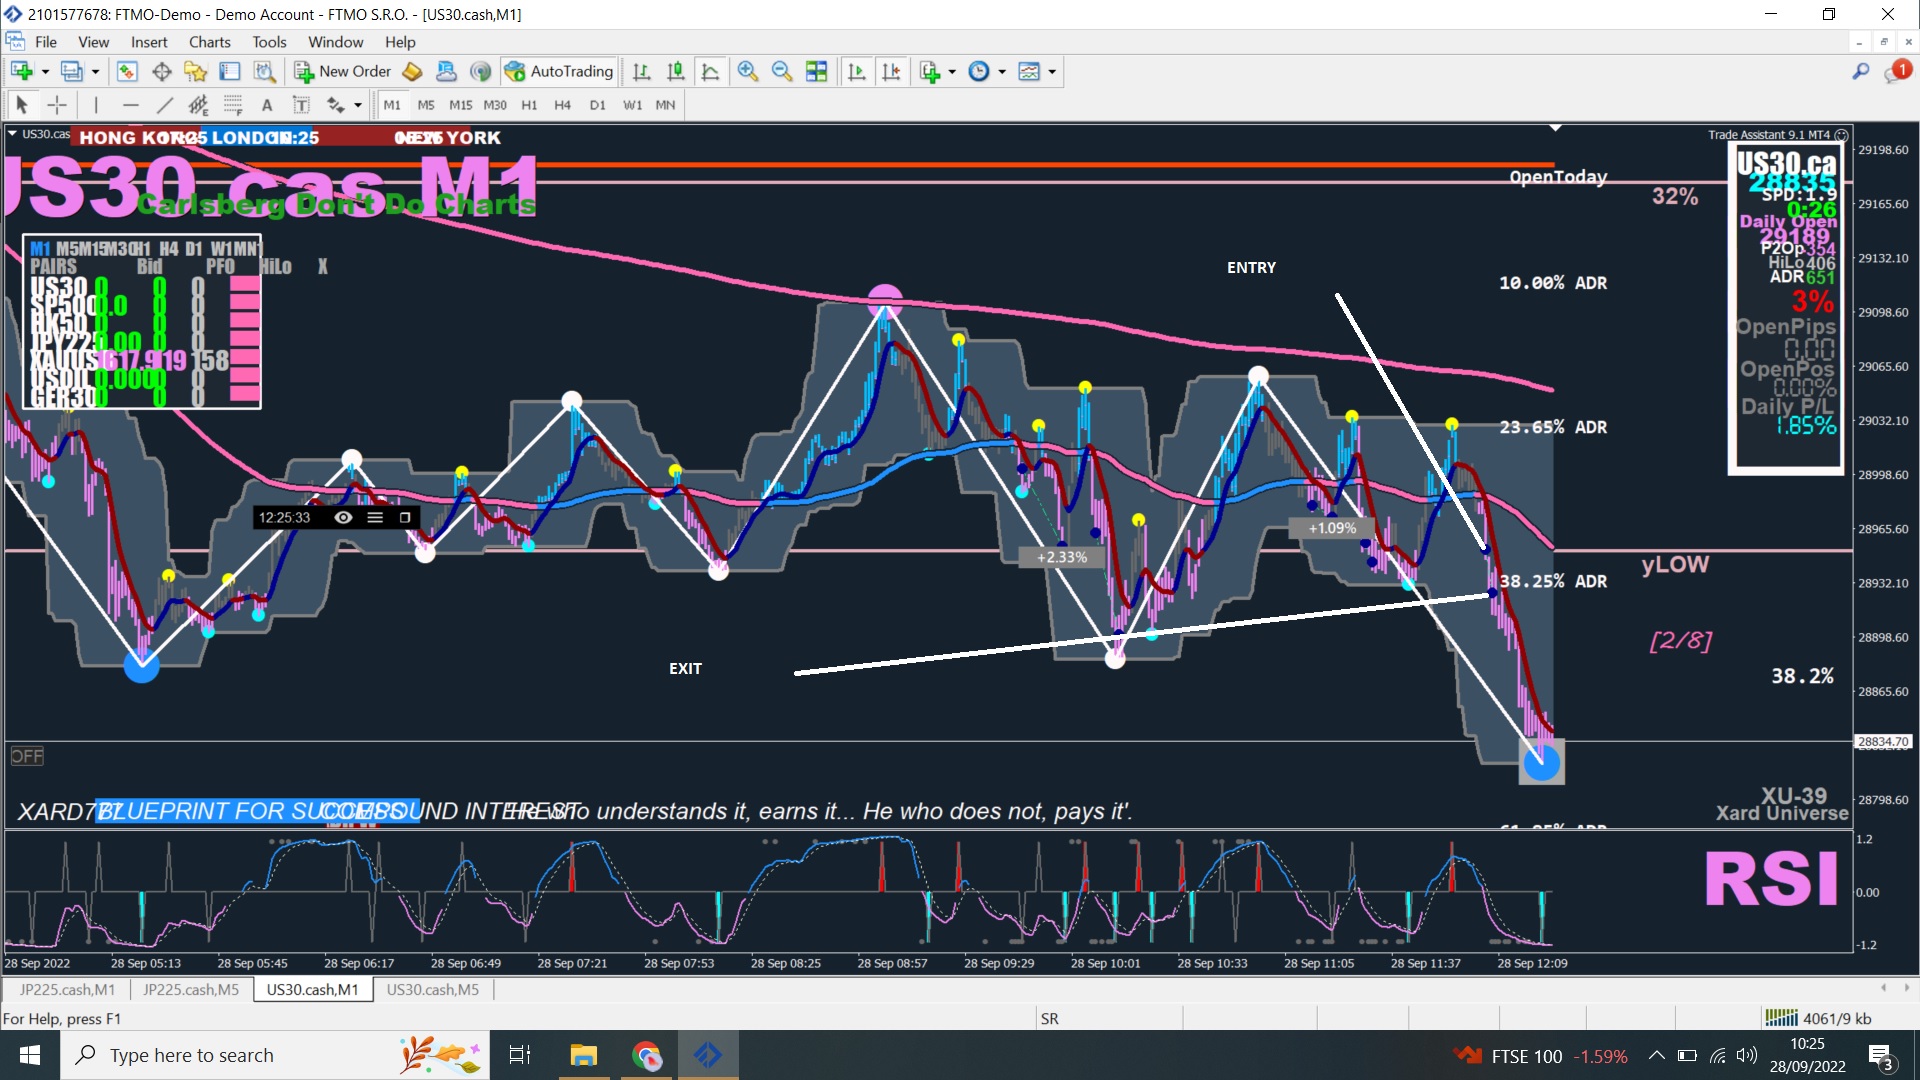Switch to the JP225.cash,M5 tab
This screenshot has height=1080, width=1920.
[191, 989]
